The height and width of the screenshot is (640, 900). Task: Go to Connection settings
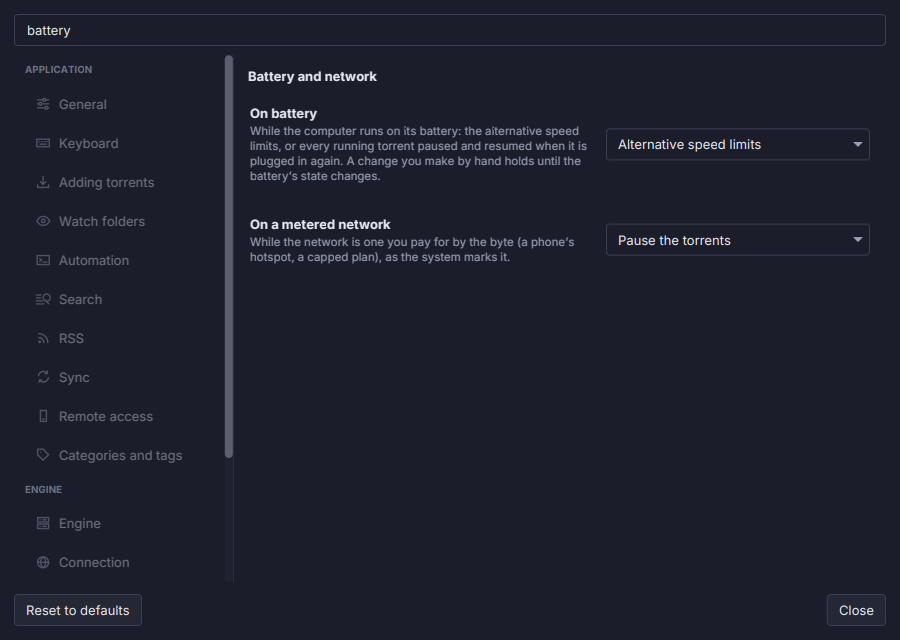(x=121, y=562)
